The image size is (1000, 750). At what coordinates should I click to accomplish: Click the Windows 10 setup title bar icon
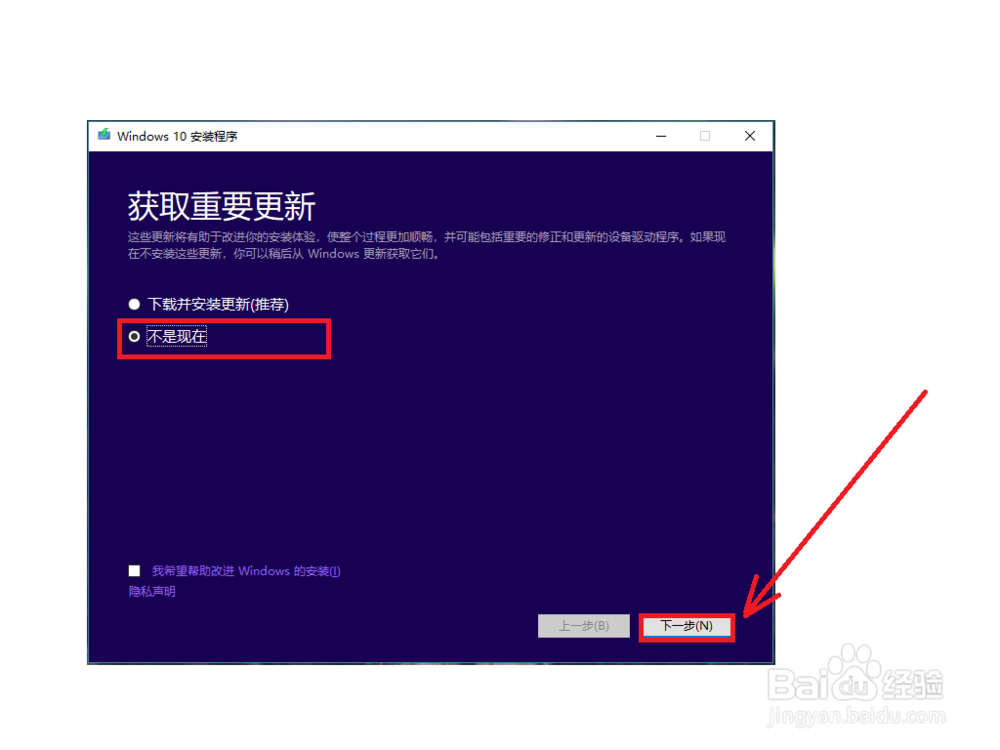[104, 135]
